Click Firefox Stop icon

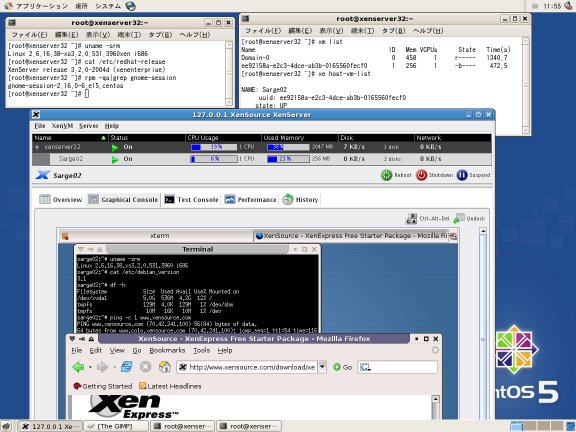pos(145,366)
